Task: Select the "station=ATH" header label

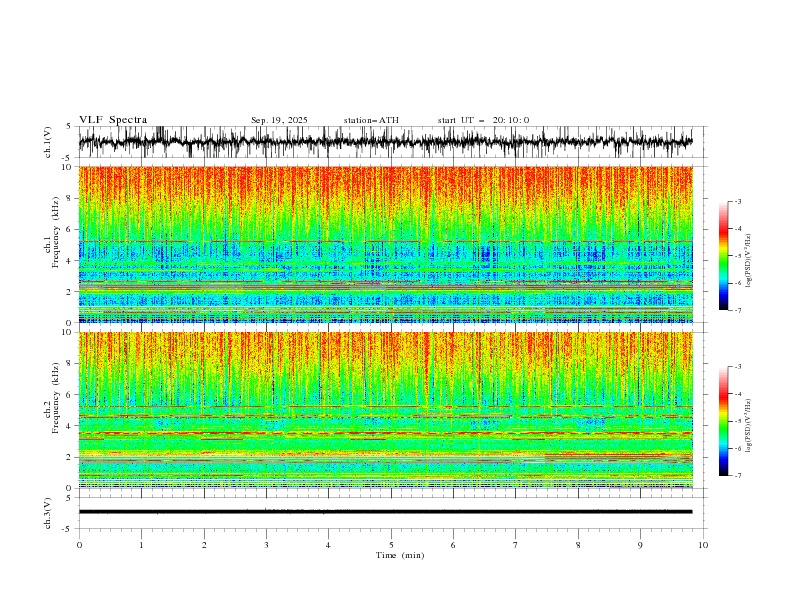Action: 371,120
